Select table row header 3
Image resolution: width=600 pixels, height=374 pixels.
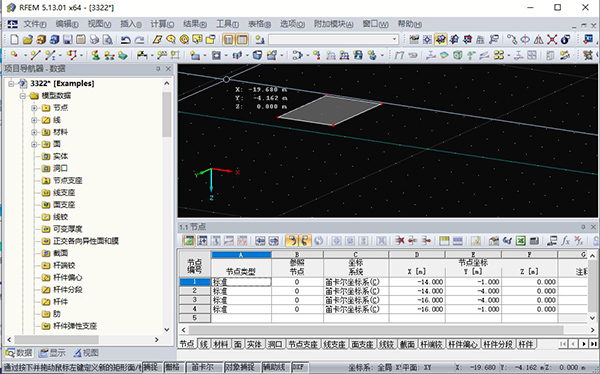(x=195, y=300)
